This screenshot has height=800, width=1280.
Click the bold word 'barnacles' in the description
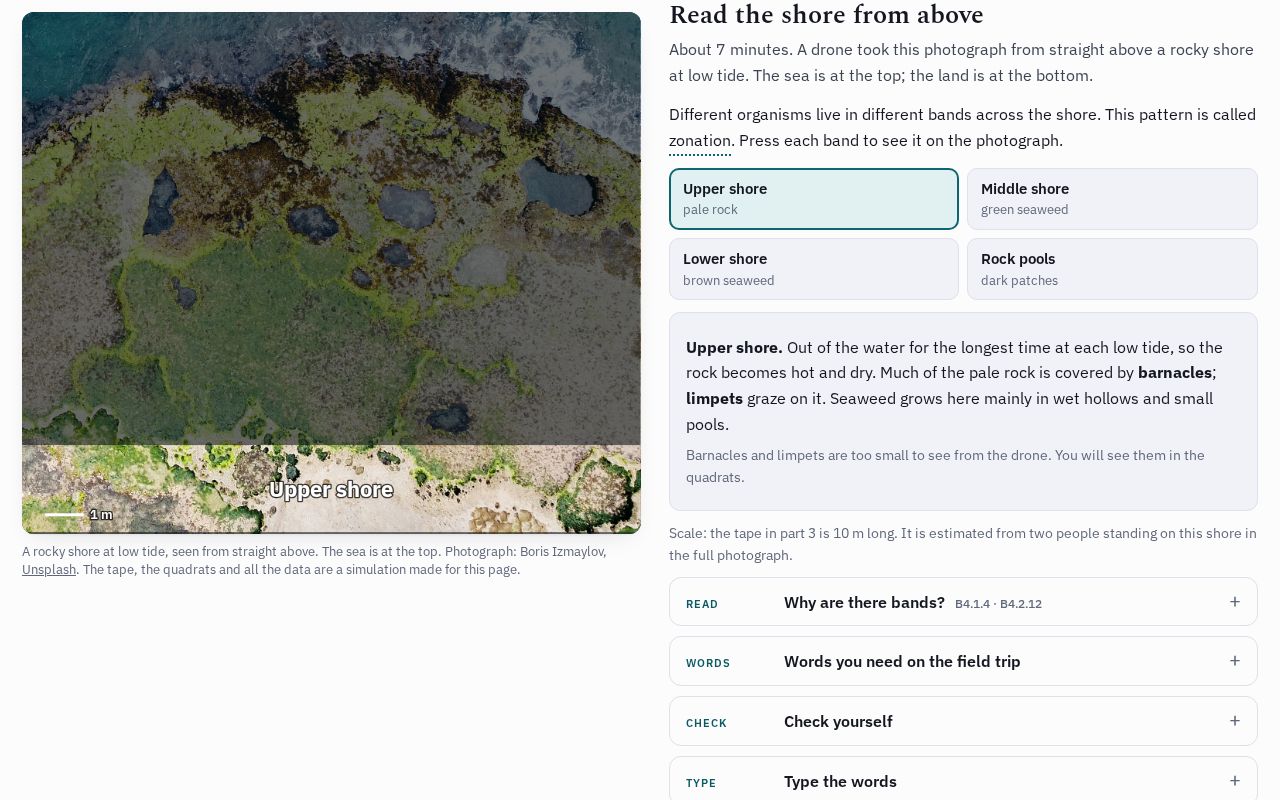pos(1175,373)
